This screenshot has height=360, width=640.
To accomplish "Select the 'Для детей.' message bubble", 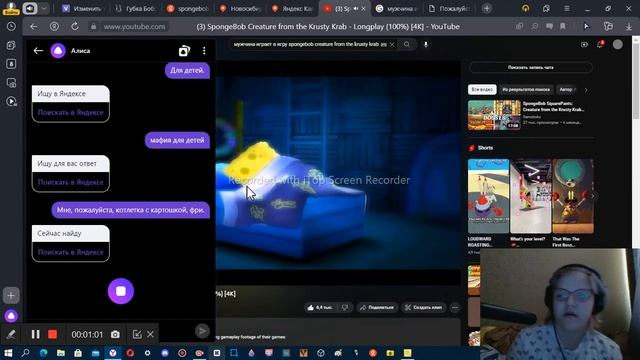I will (x=187, y=70).
